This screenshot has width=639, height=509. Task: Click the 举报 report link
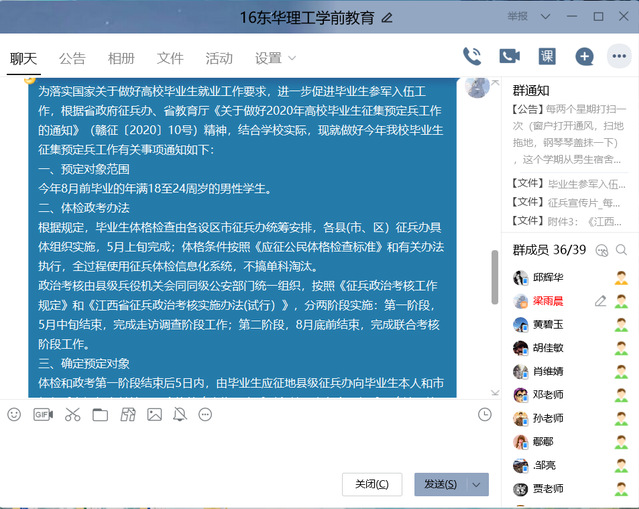pos(517,17)
